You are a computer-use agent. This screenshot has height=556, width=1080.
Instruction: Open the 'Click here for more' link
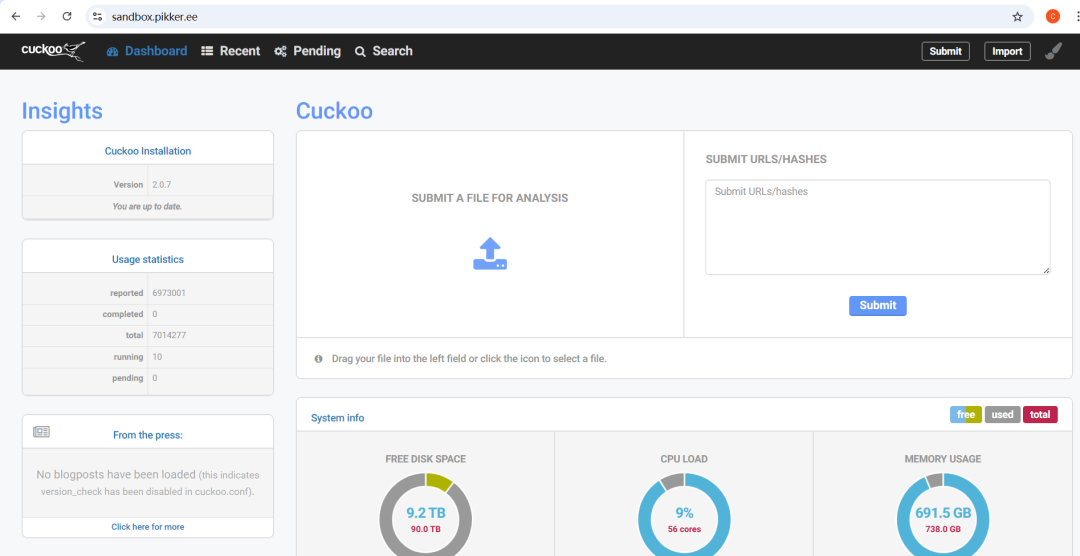[148, 526]
